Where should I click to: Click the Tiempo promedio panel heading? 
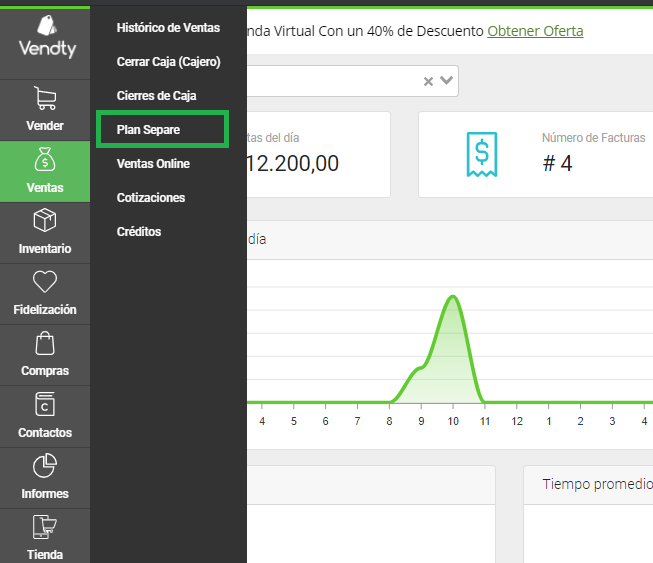[x=597, y=484]
